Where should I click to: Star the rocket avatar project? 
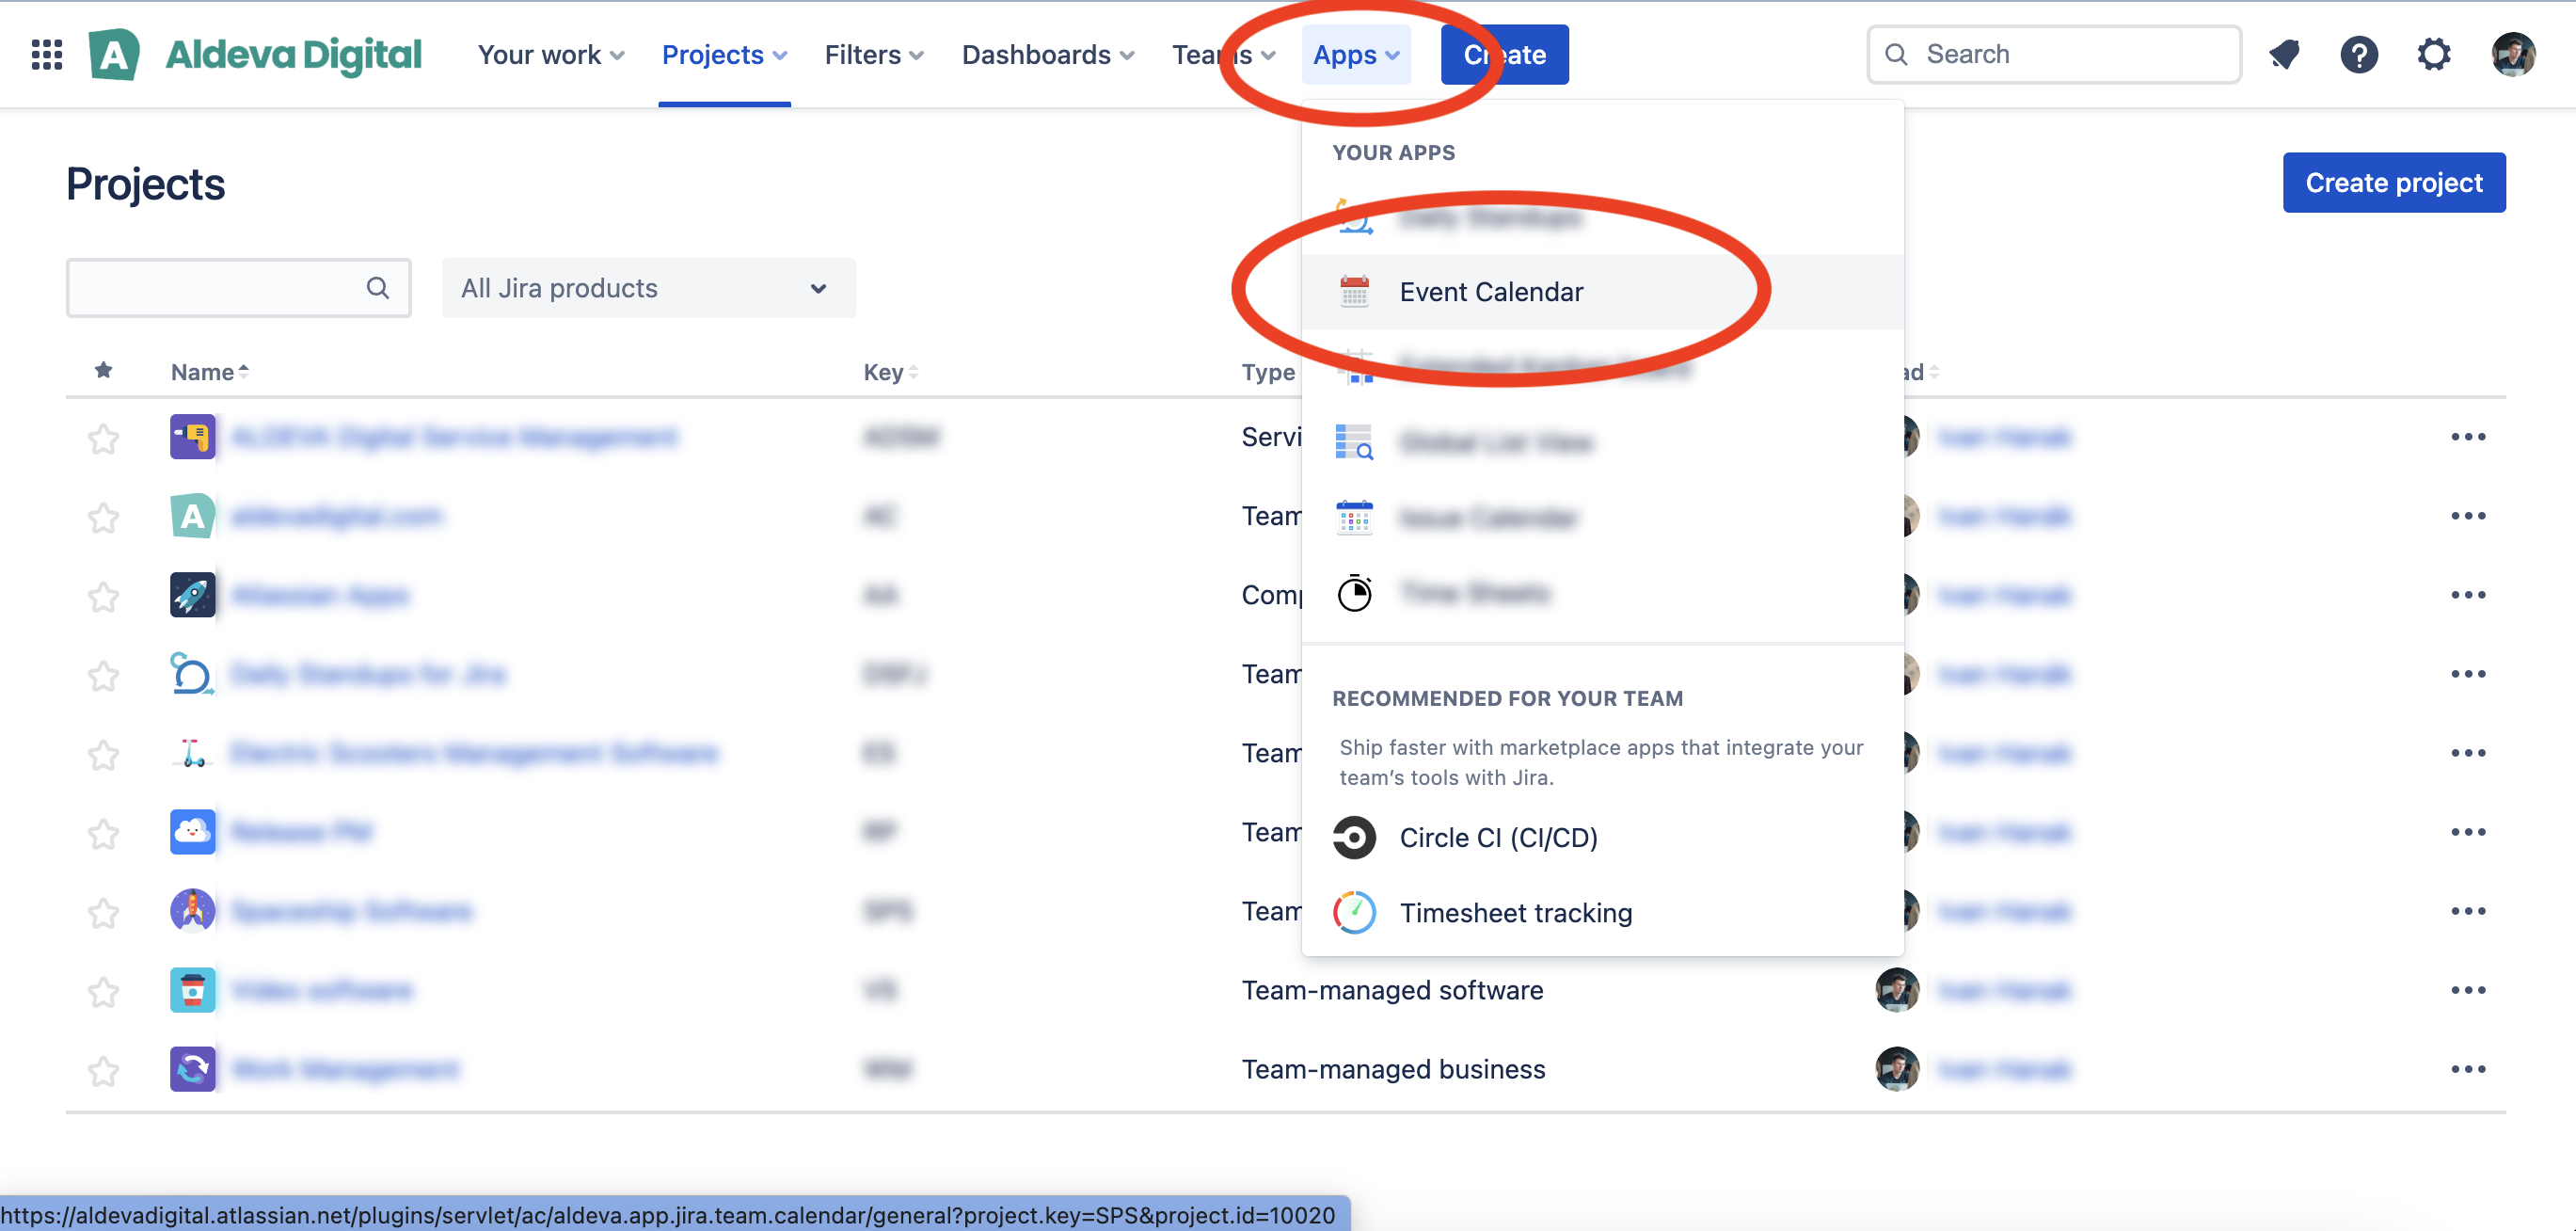(x=103, y=596)
